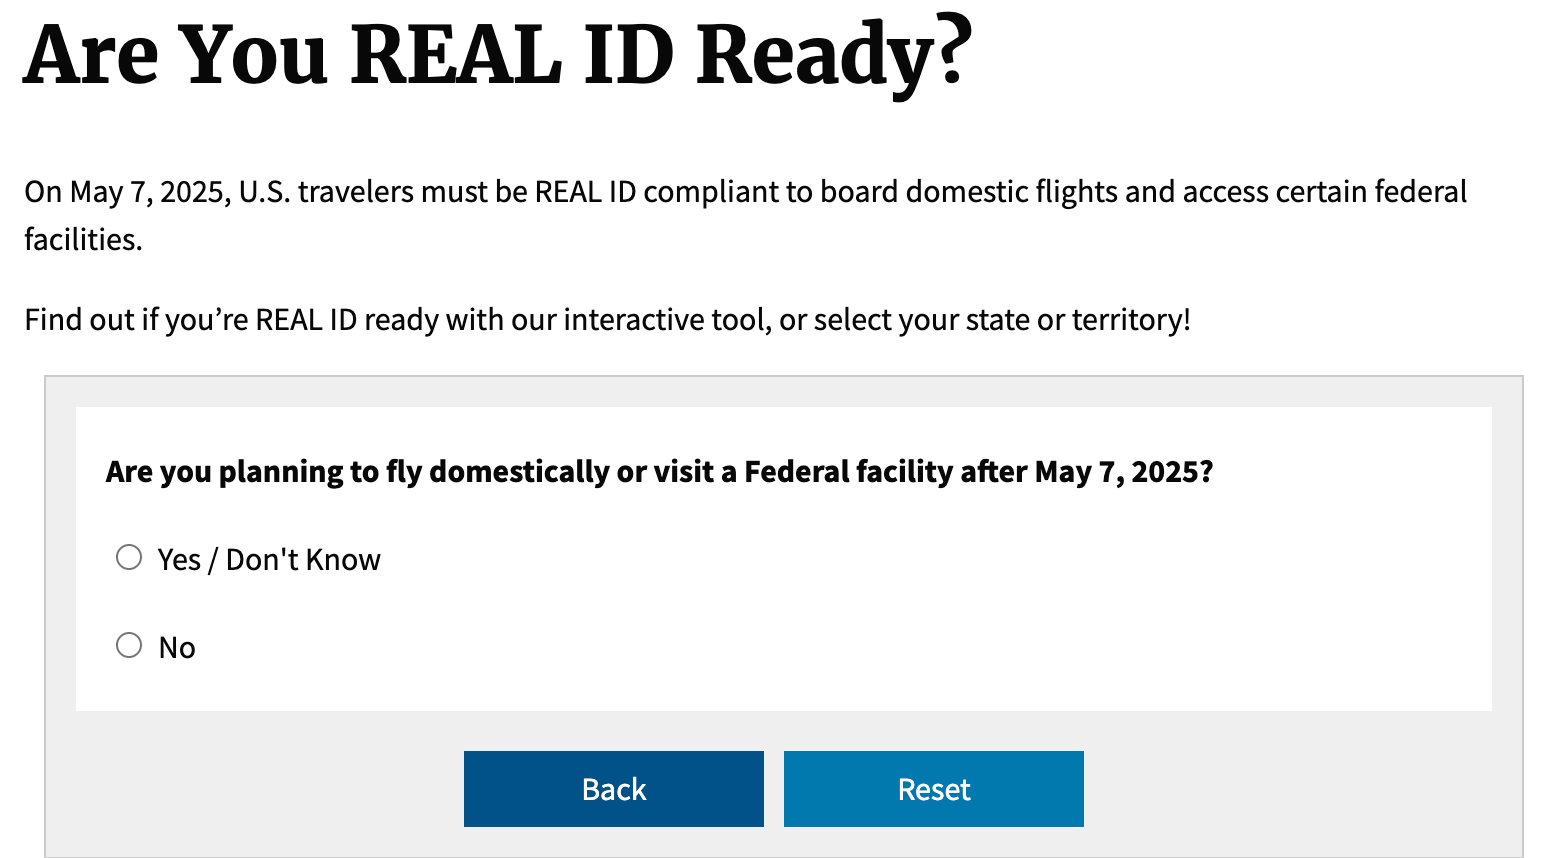Click "REAL ID" in the page heading
The width and height of the screenshot is (1562, 858).
pos(512,54)
